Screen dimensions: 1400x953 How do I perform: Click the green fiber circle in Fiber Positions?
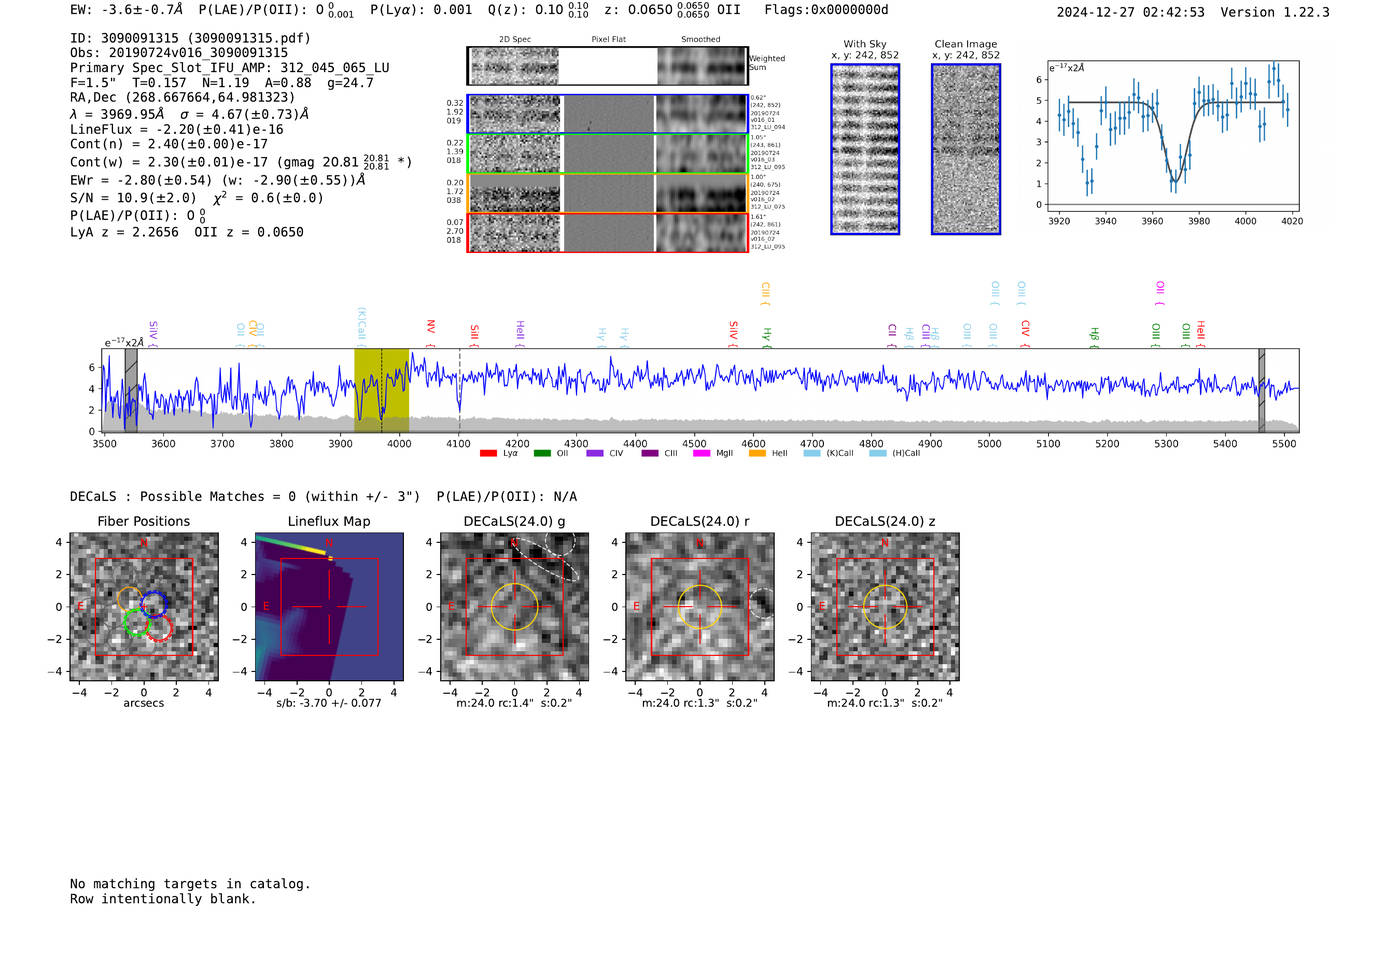136,623
